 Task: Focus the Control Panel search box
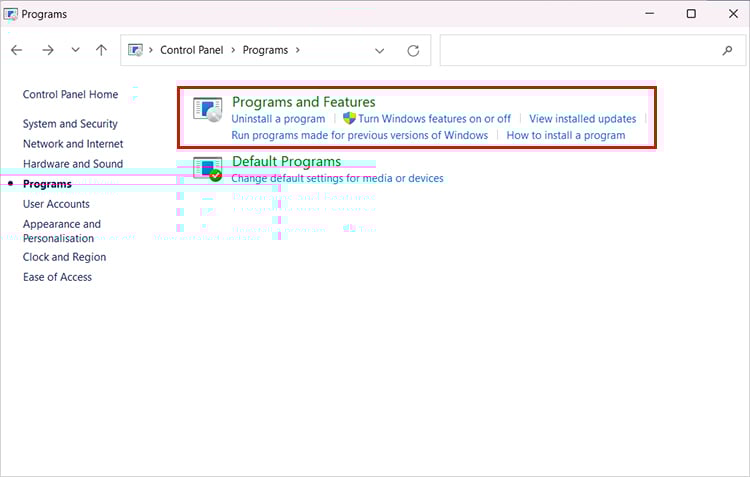(592, 50)
